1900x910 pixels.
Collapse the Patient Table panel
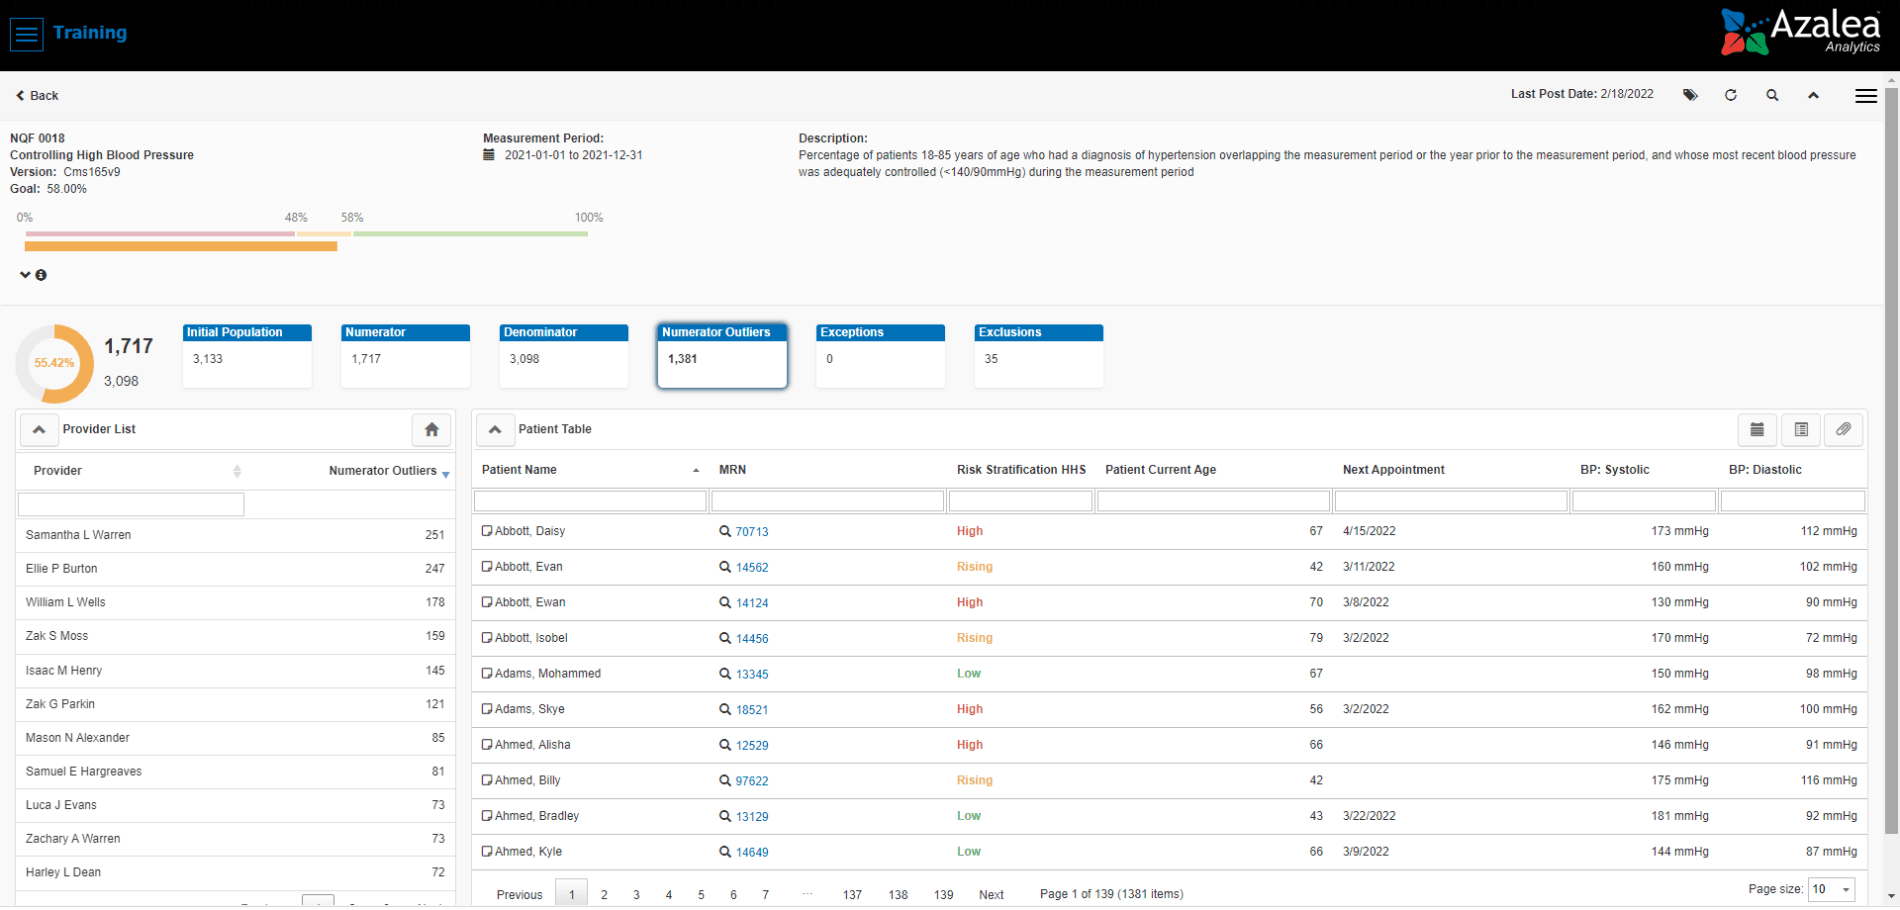pyautogui.click(x=495, y=430)
